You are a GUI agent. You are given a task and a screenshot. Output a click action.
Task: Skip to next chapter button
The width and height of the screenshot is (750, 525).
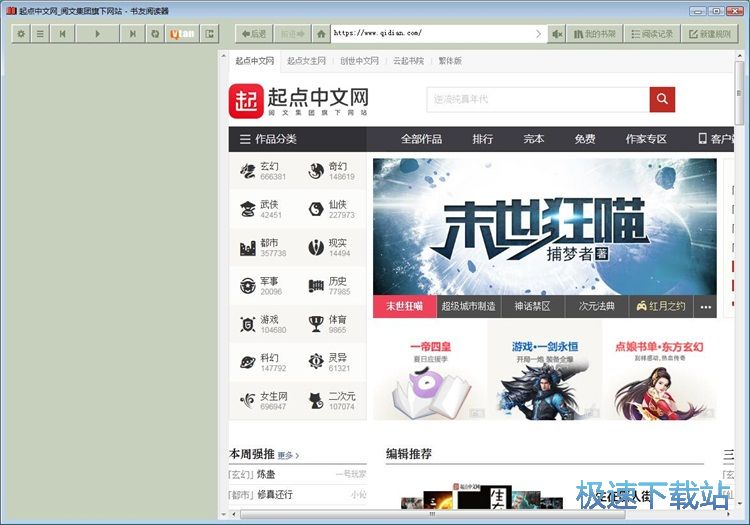click(x=132, y=33)
